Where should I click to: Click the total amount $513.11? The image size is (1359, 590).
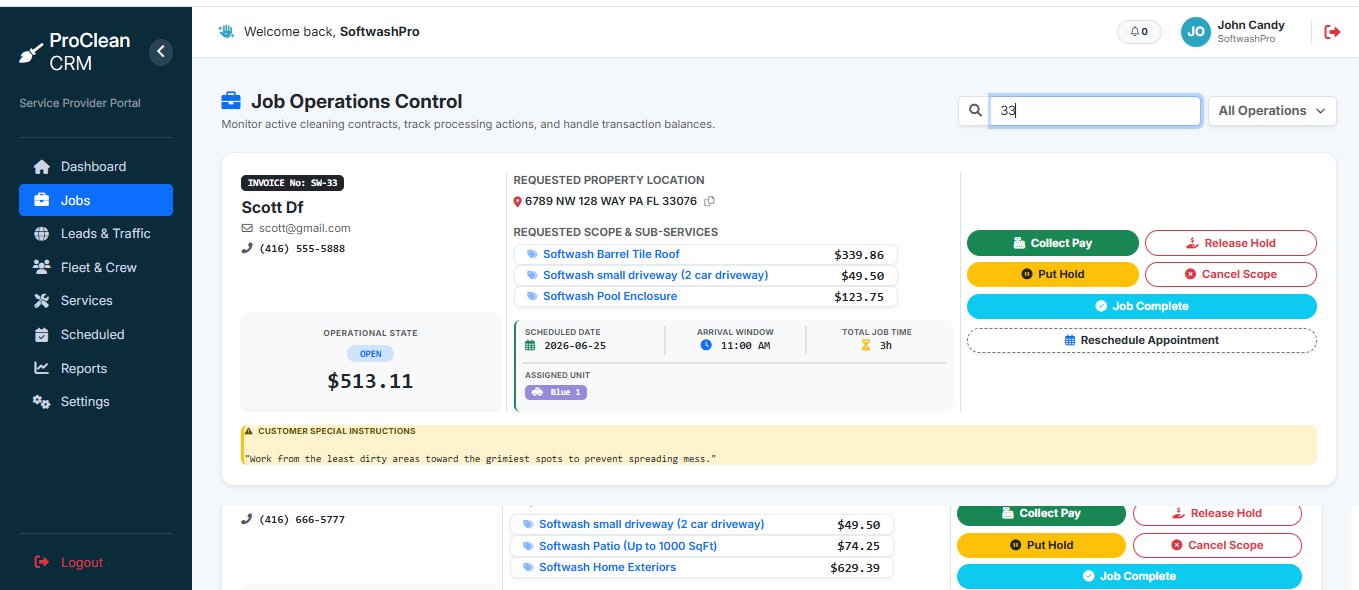[370, 381]
